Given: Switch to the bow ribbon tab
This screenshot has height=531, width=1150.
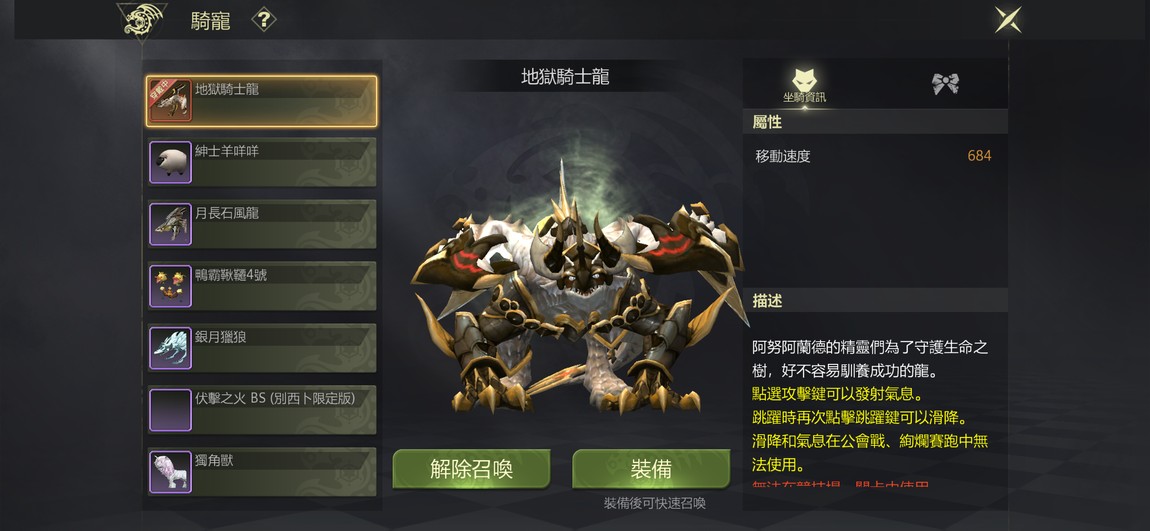Looking at the screenshot, I should 946,84.
